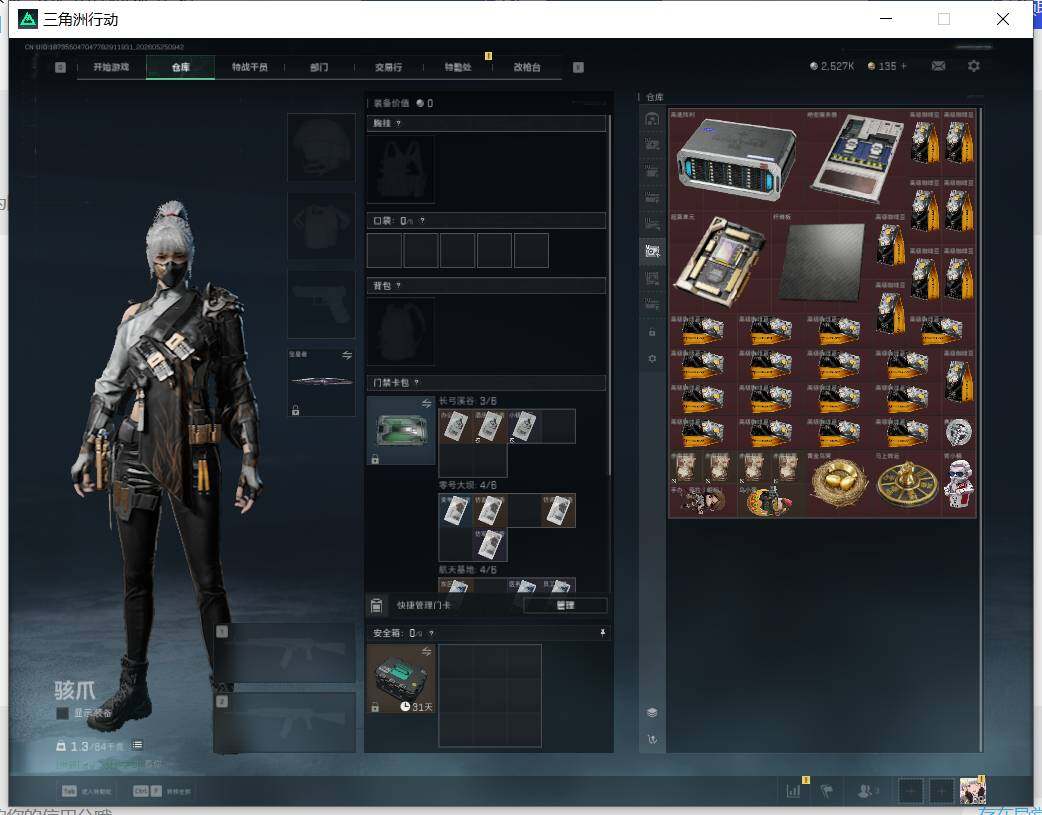The height and width of the screenshot is (815, 1042).
Task: Click the pistol sidearm slot
Action: point(321,304)
